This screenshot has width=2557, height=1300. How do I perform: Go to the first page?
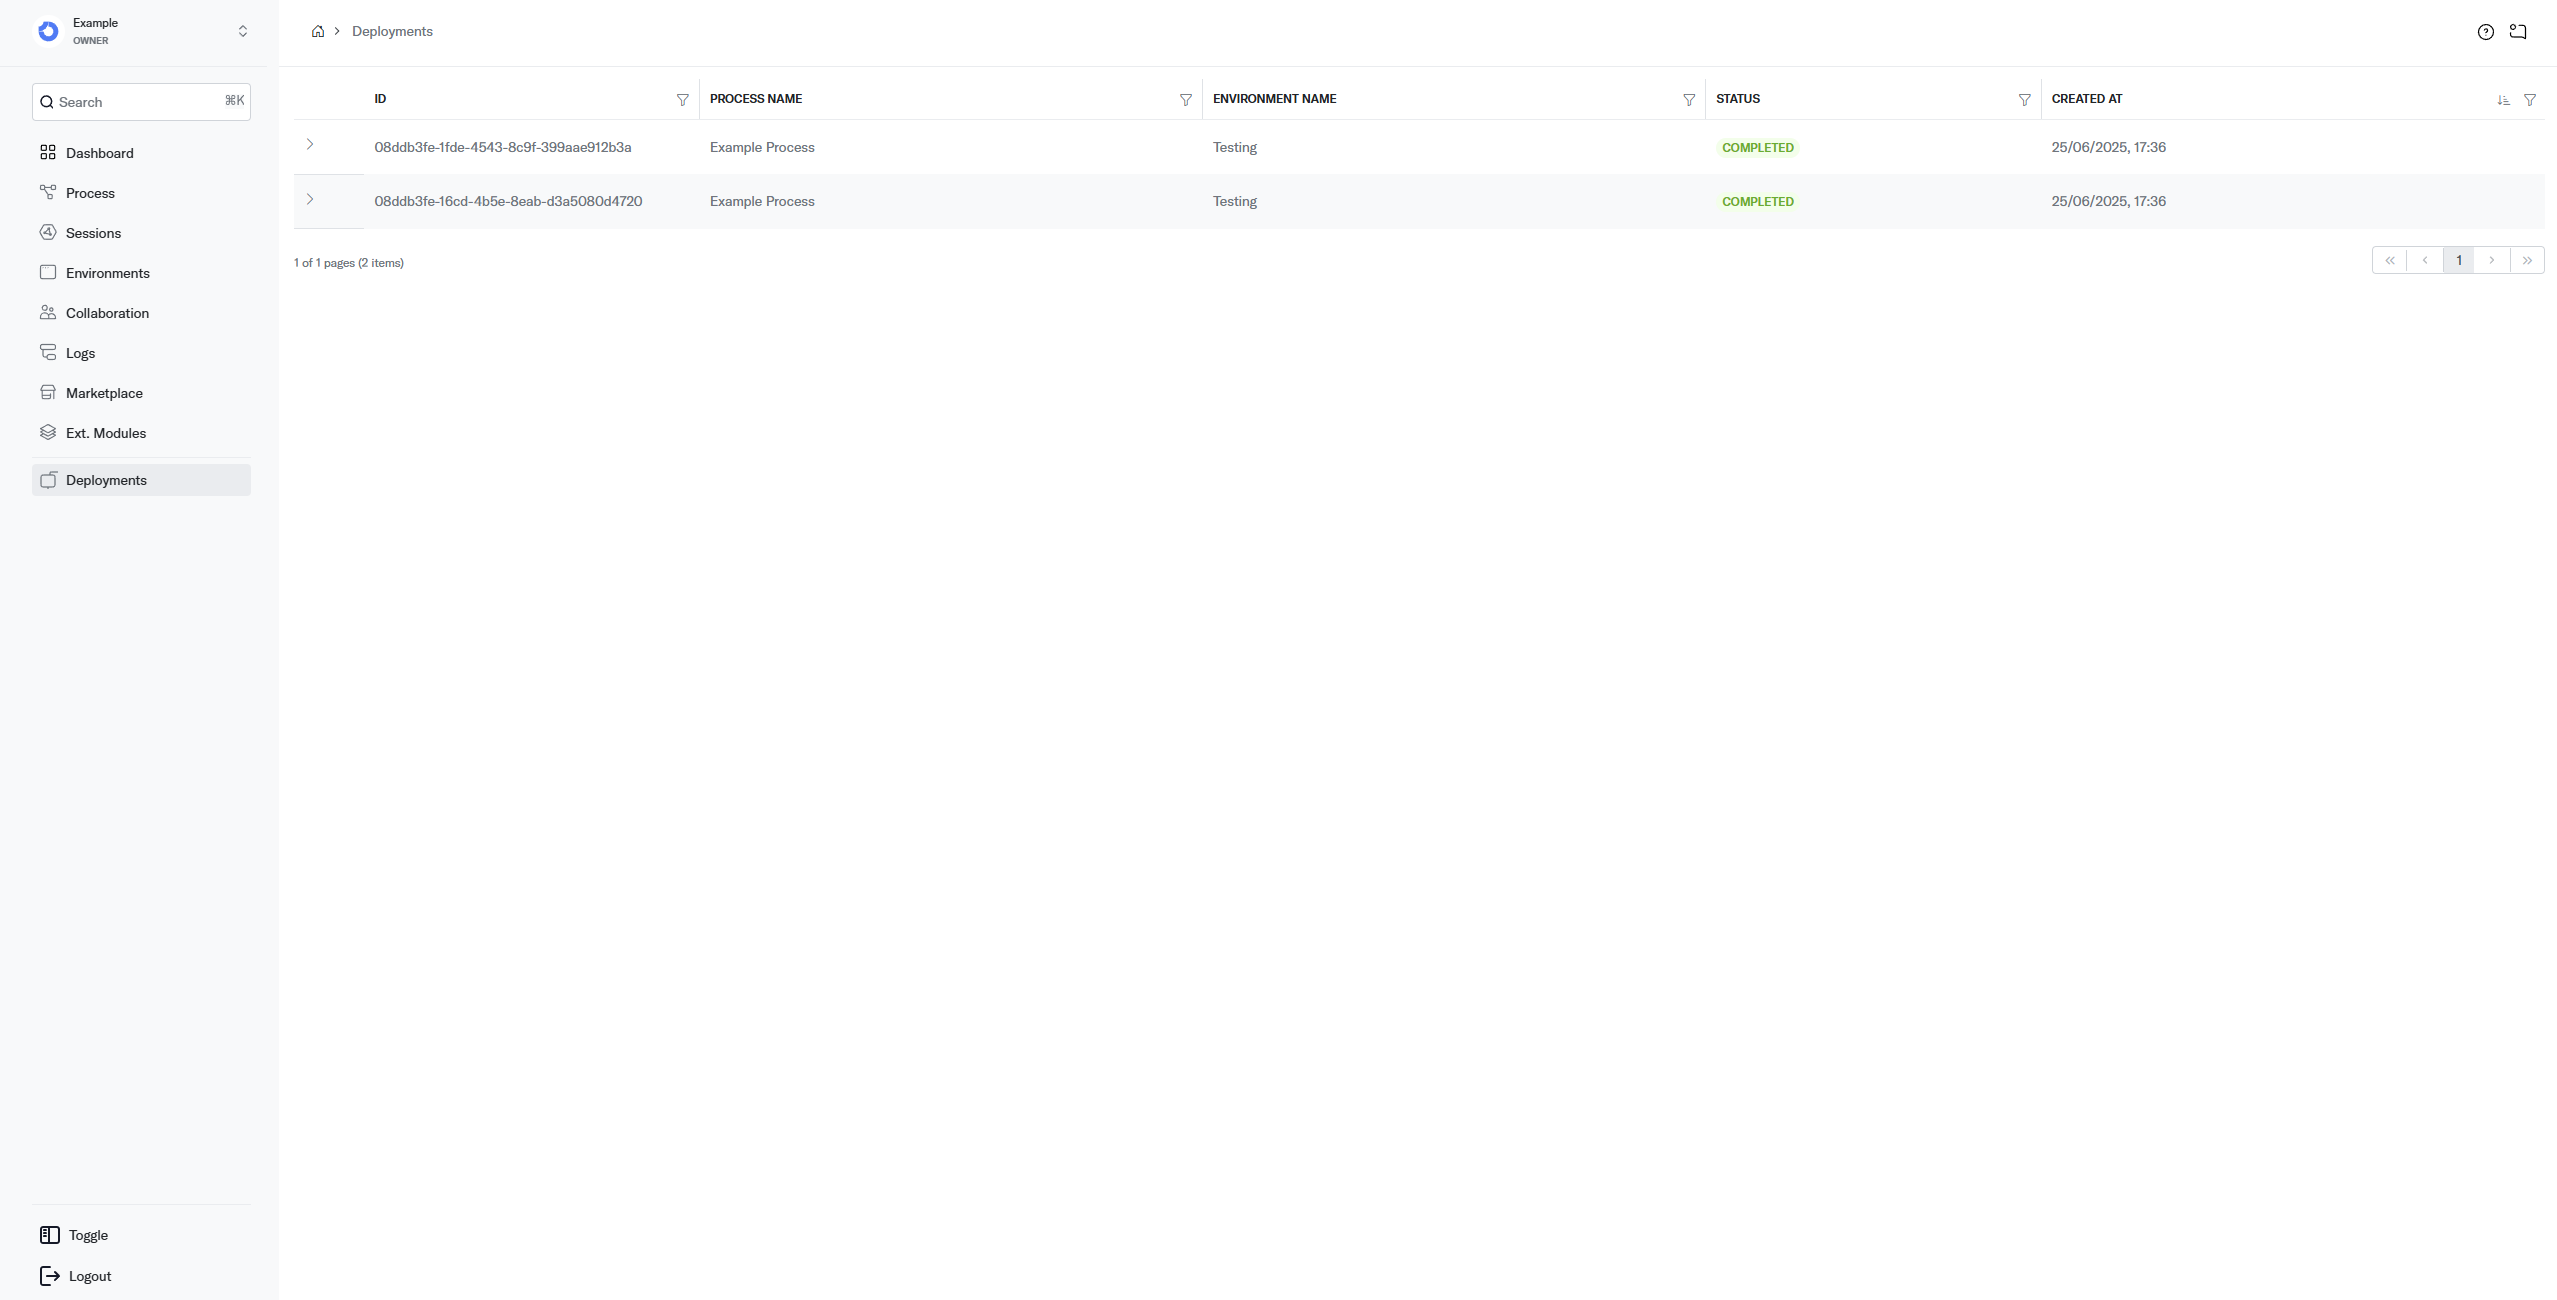point(2390,260)
